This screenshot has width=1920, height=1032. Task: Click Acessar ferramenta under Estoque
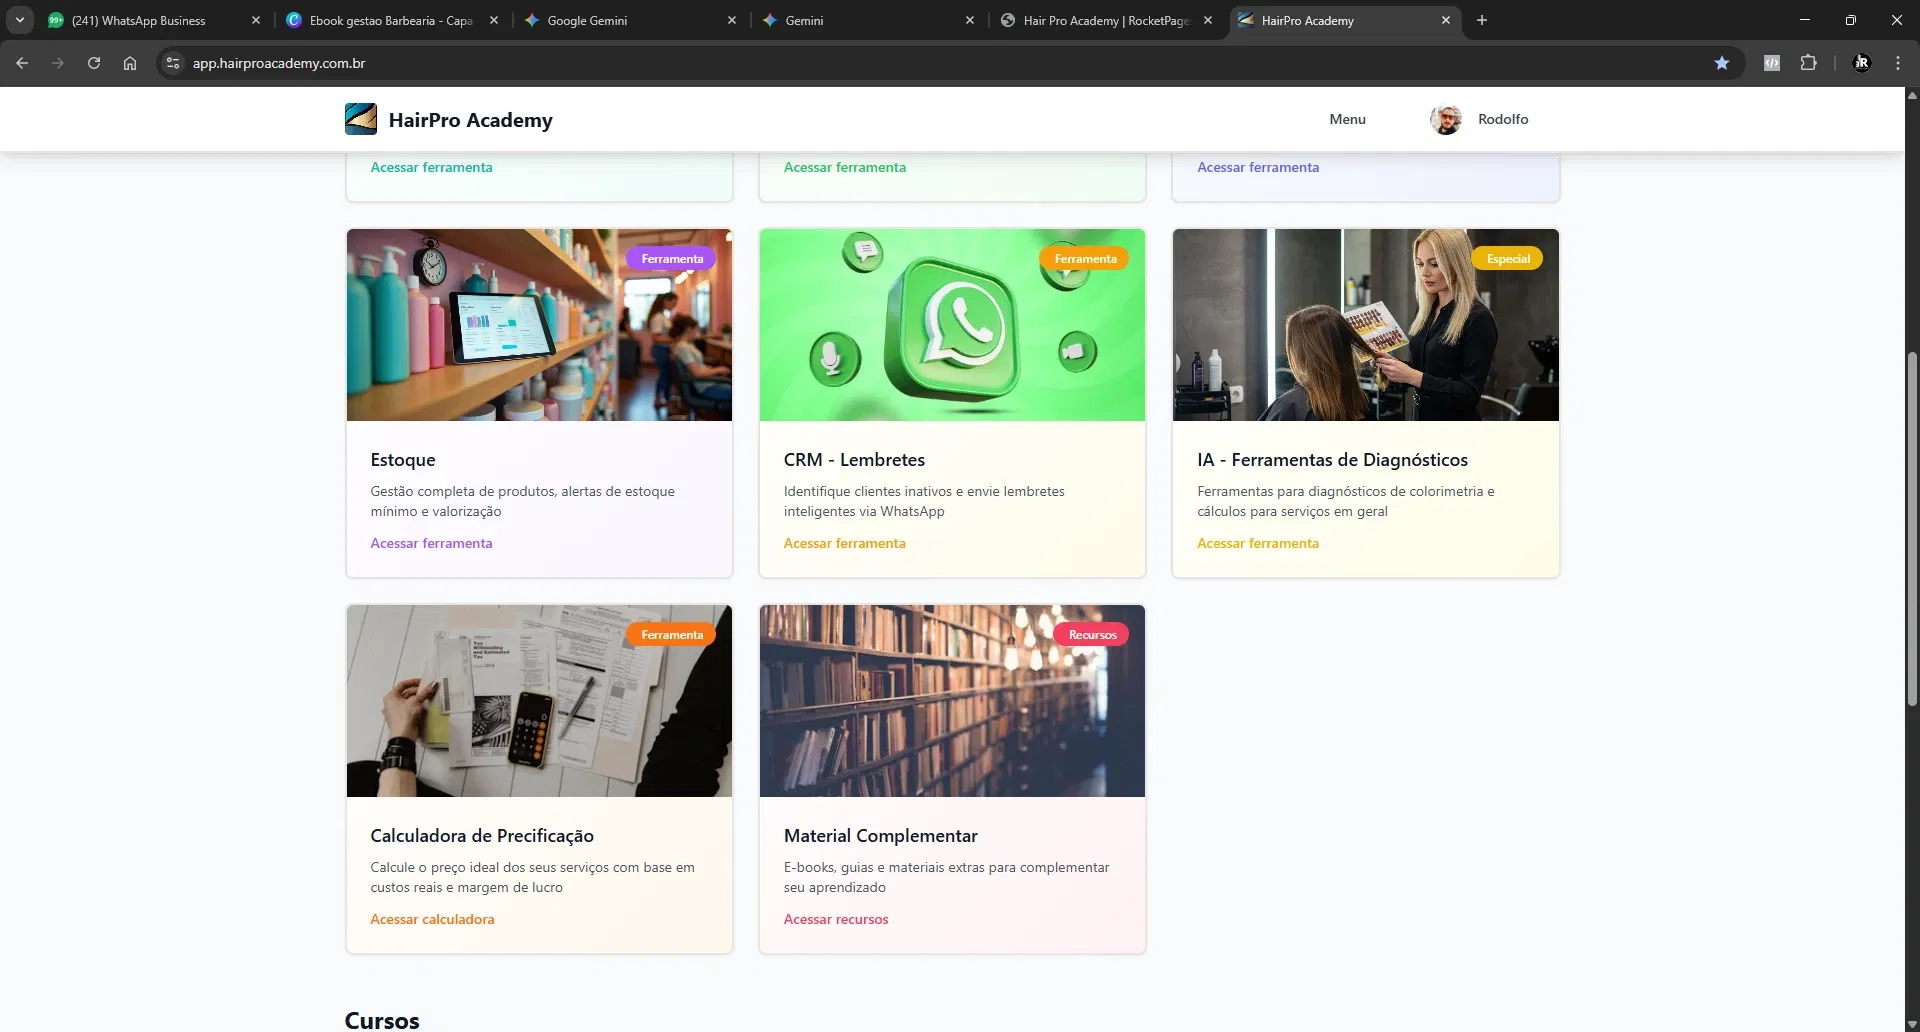[431, 543]
